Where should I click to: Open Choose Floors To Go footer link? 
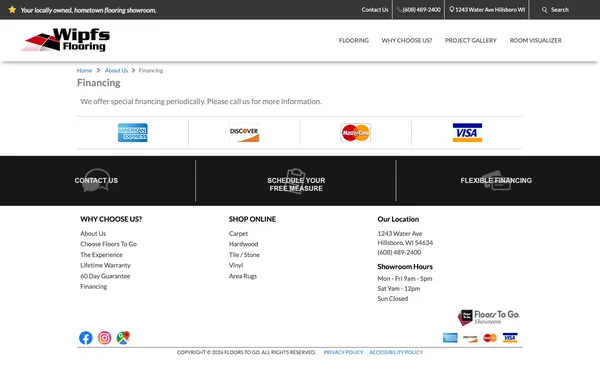click(x=108, y=244)
